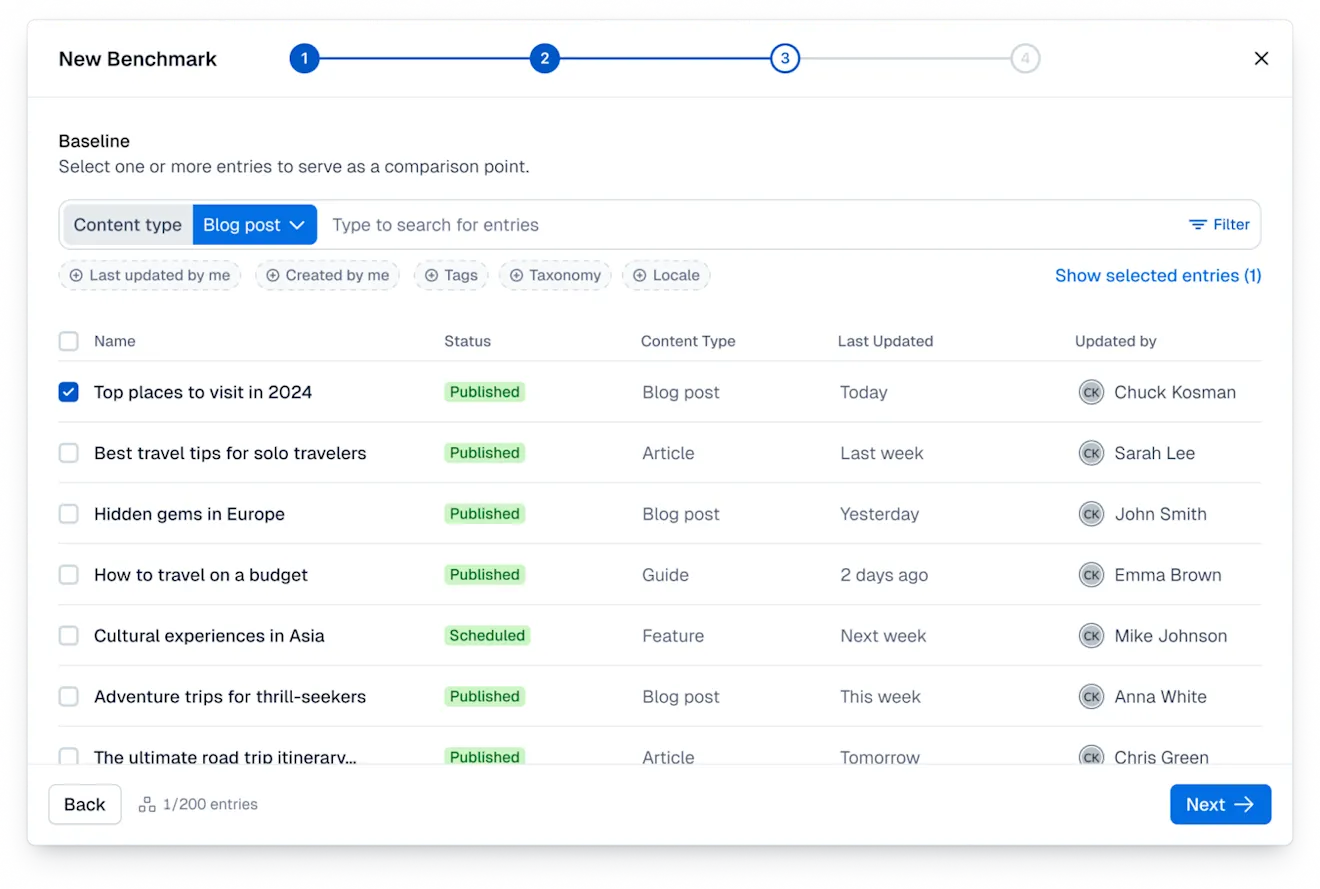The width and height of the screenshot is (1320, 889).
Task: Click the plus icon on Created by me chip
Action: (x=274, y=275)
